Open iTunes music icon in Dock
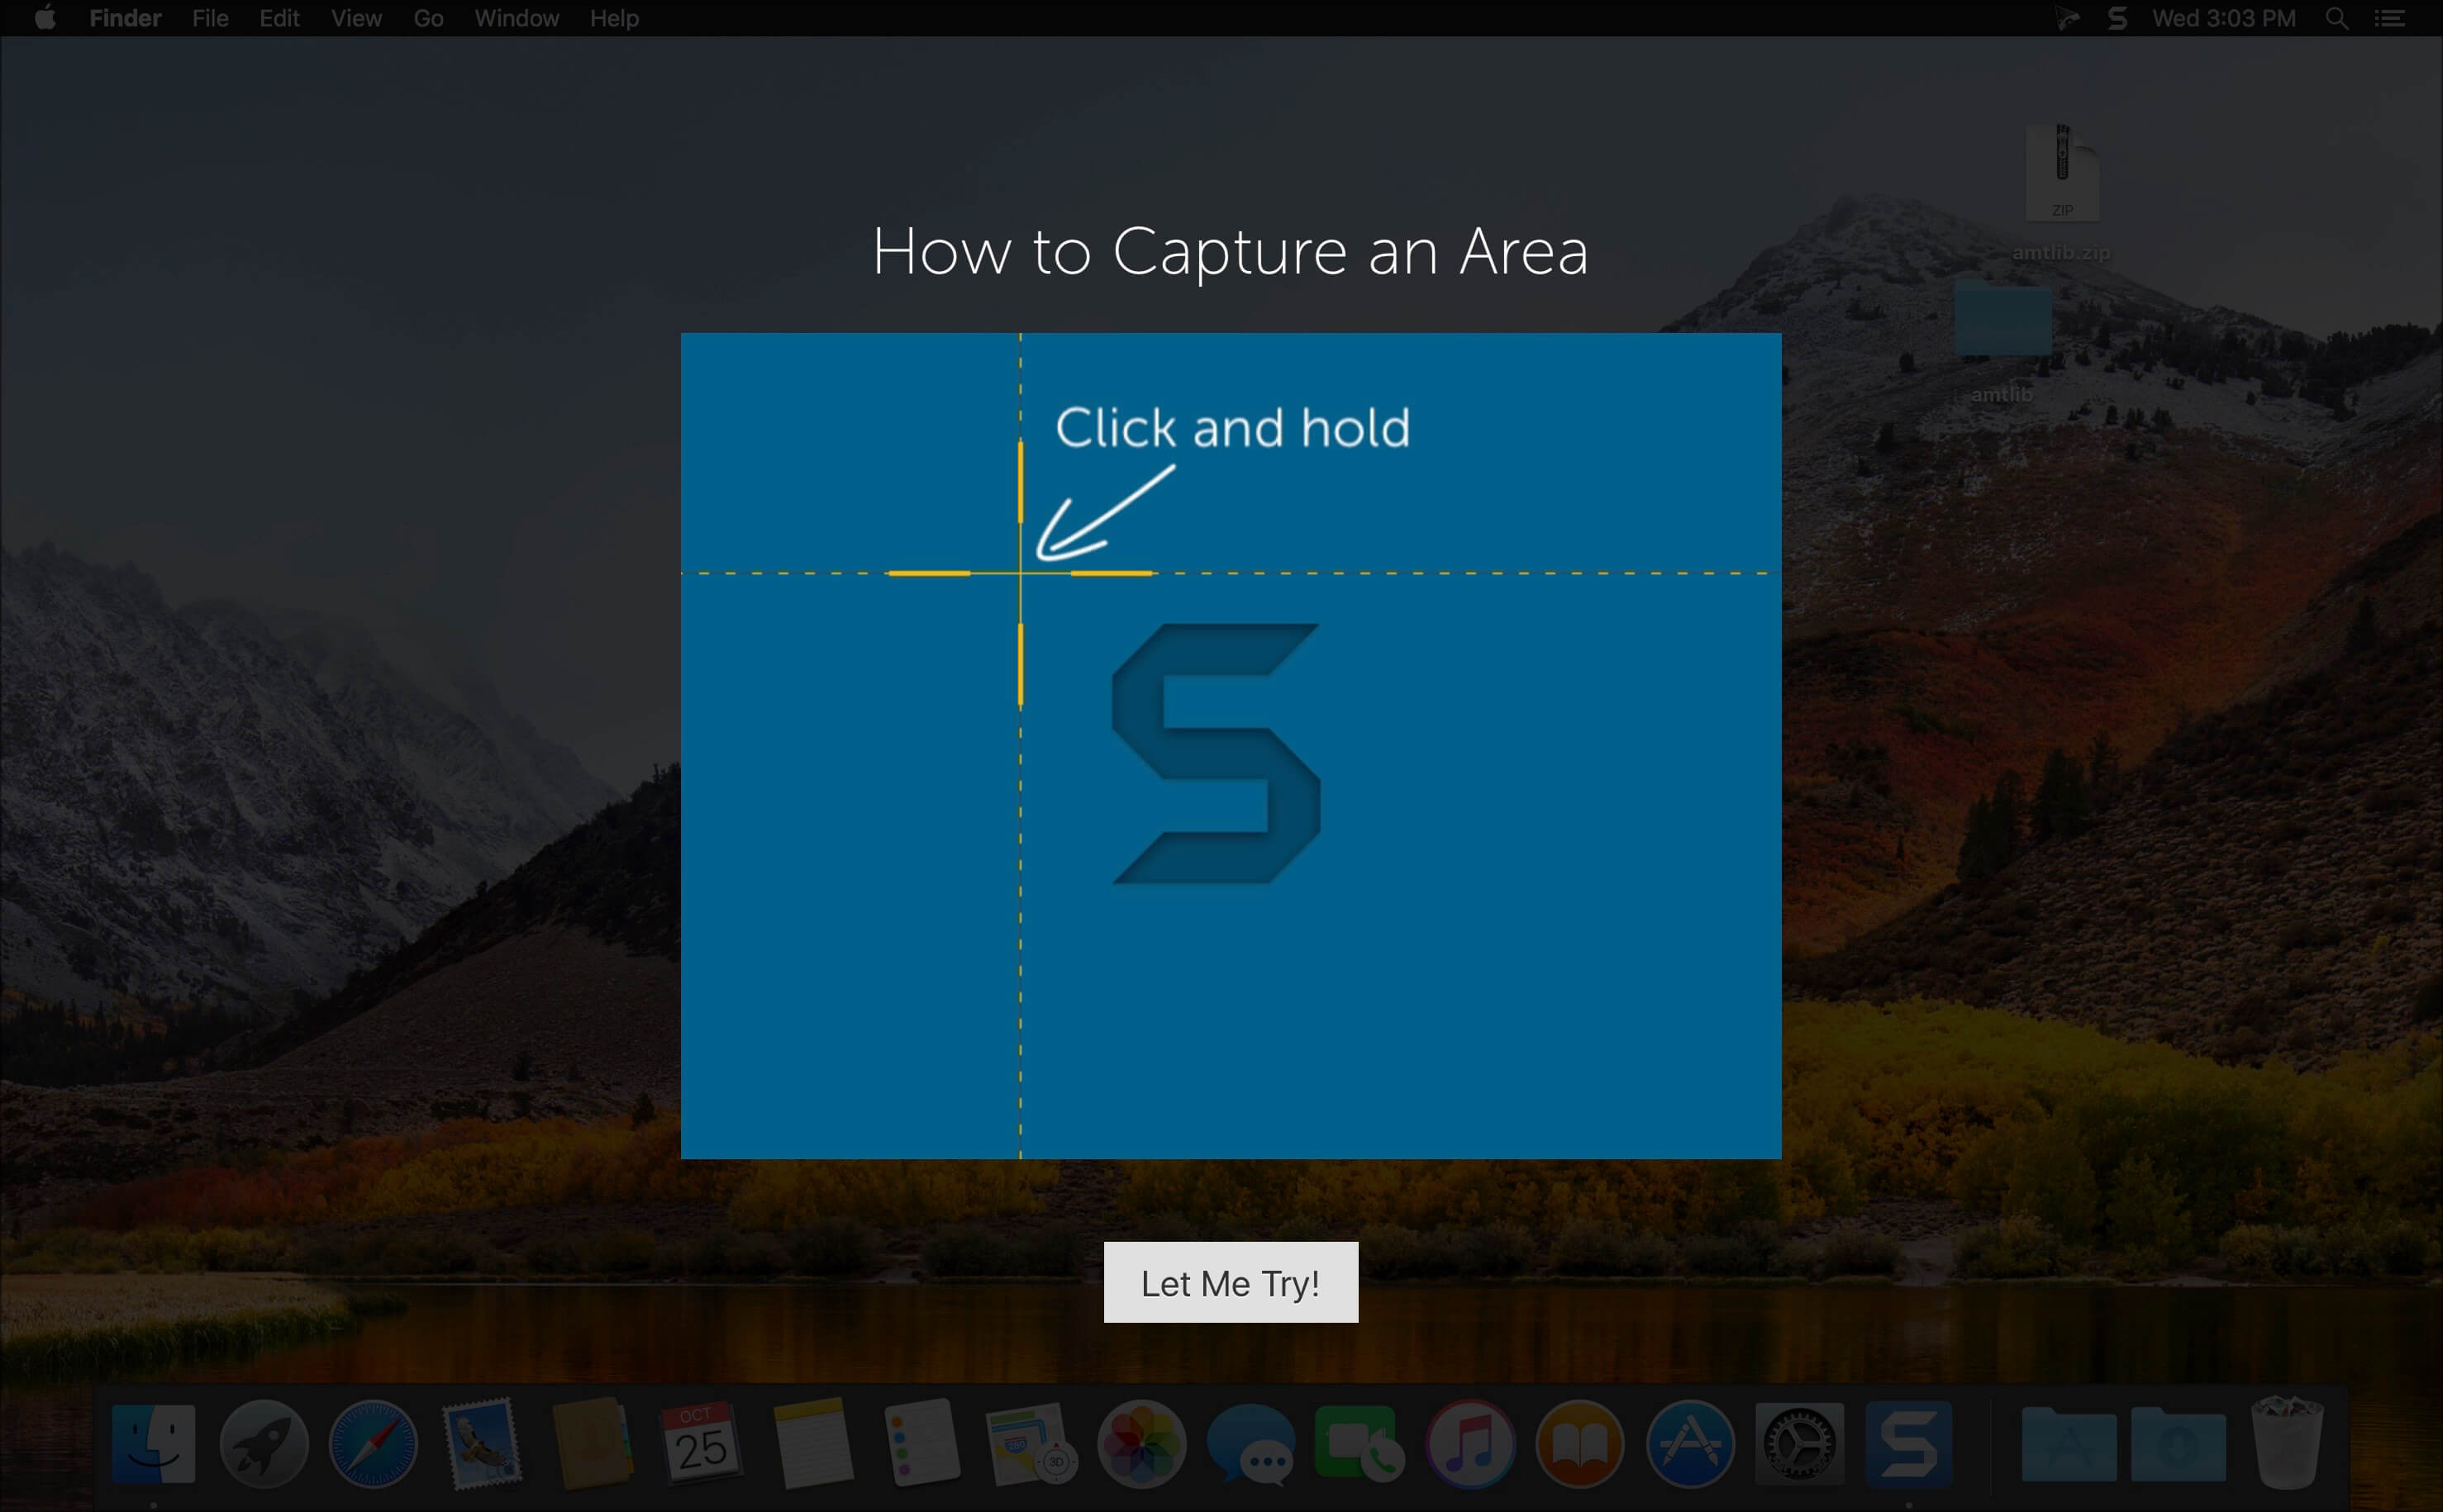2443x1512 pixels. pos(1470,1443)
